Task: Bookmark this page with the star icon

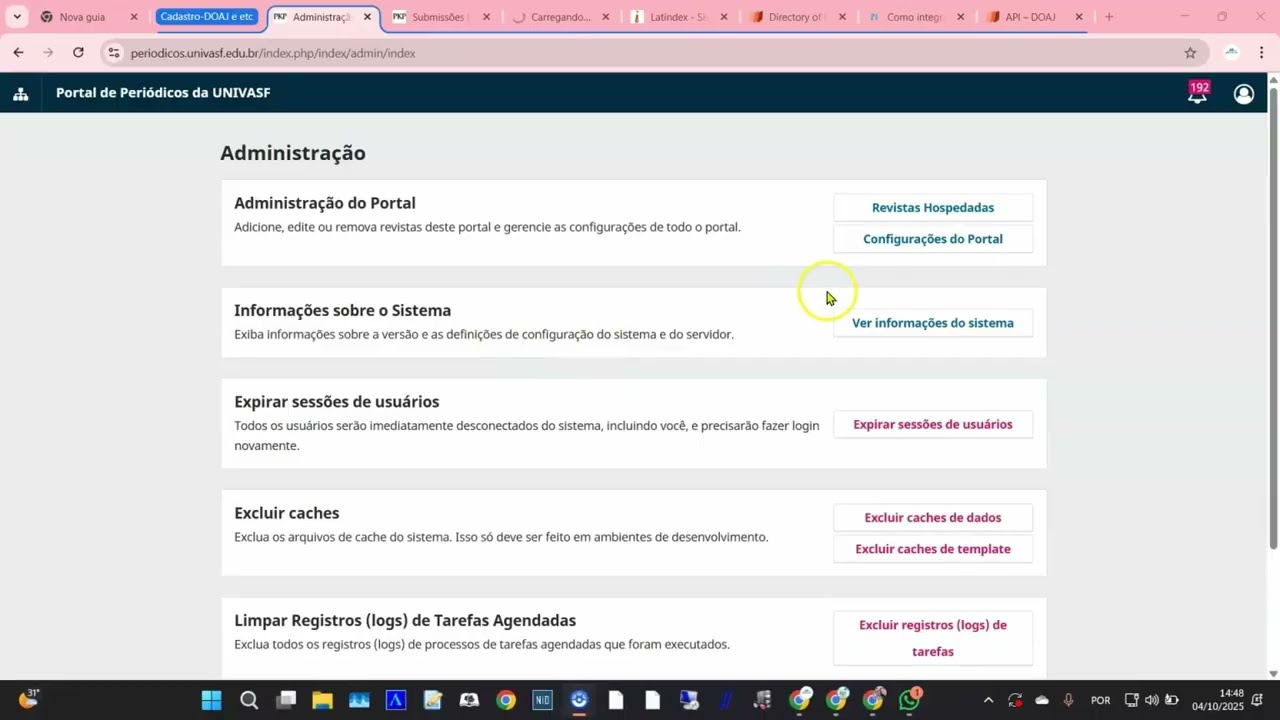Action: pyautogui.click(x=1190, y=53)
